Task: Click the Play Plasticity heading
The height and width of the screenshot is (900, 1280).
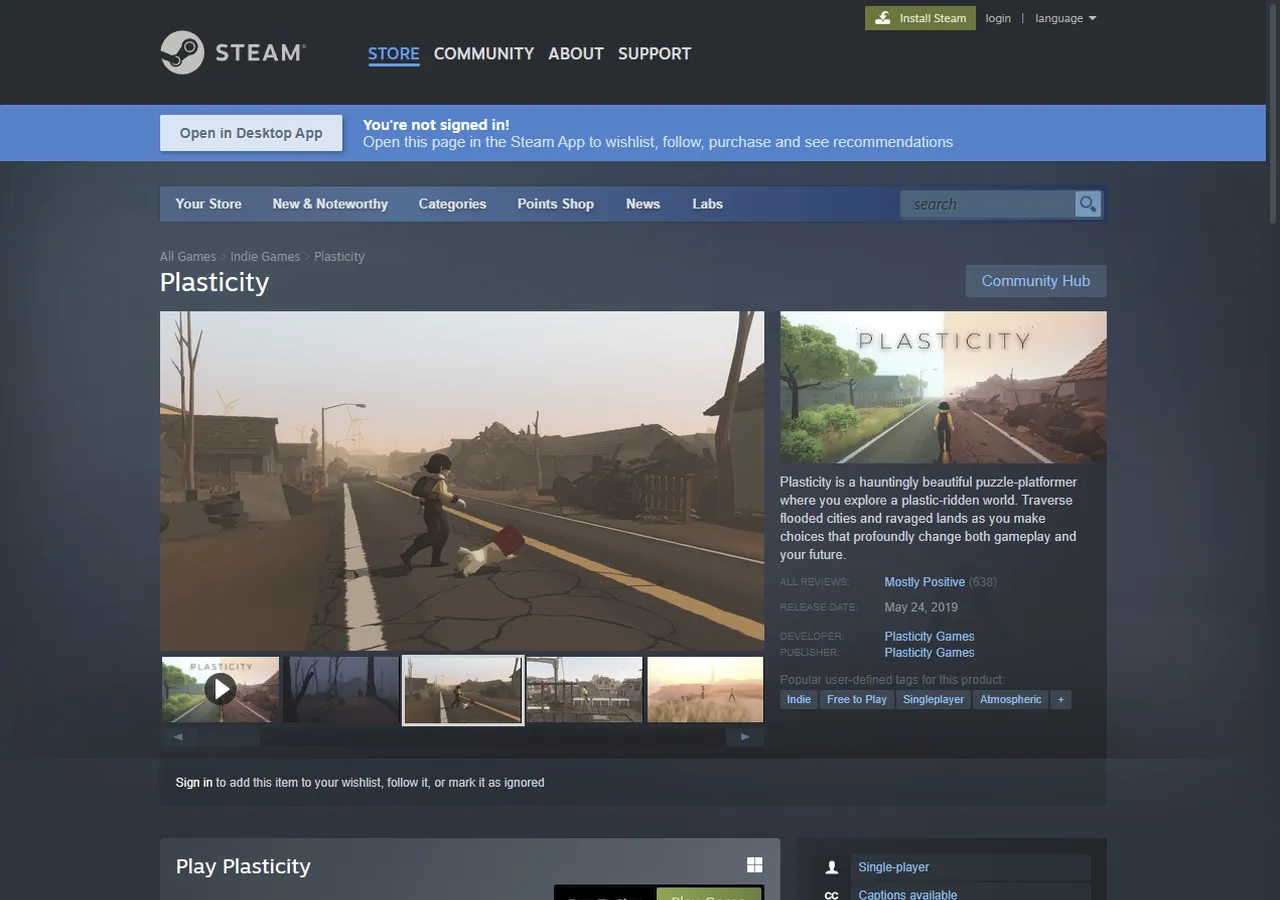Action: [243, 866]
